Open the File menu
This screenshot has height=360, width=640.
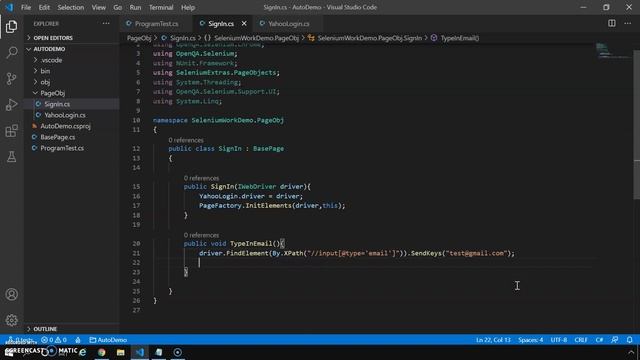(x=26, y=7)
